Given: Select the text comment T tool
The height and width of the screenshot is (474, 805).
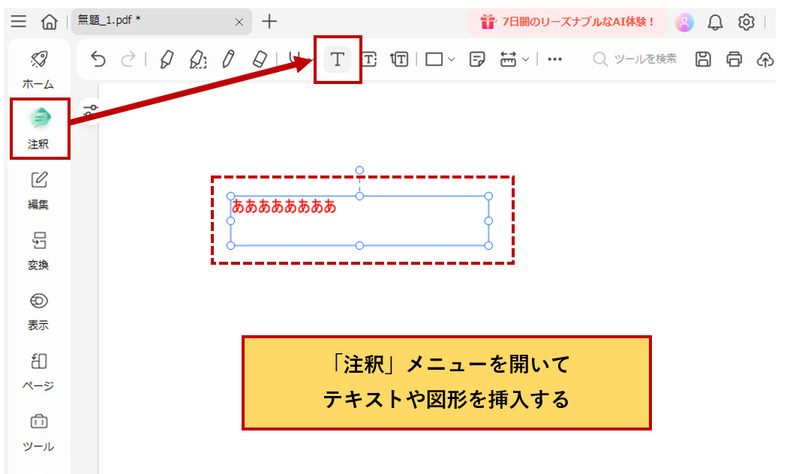Looking at the screenshot, I should click(337, 60).
